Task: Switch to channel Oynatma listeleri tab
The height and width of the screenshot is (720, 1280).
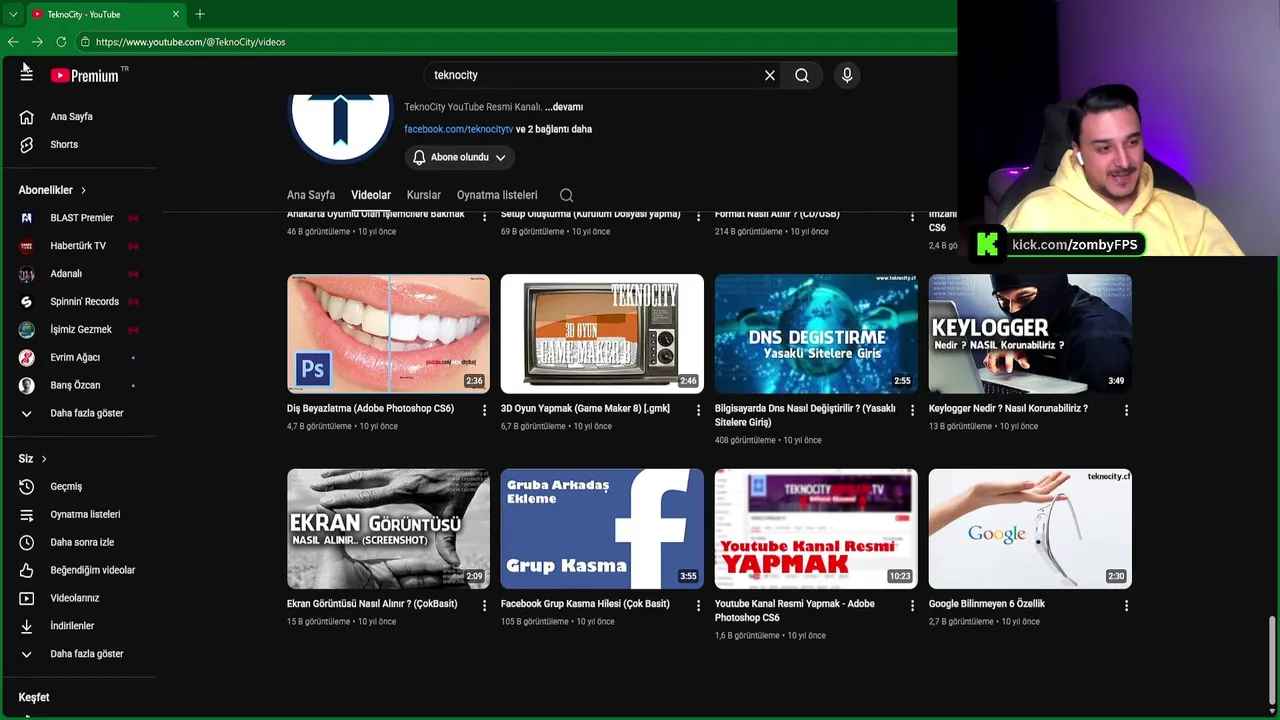Action: [497, 195]
